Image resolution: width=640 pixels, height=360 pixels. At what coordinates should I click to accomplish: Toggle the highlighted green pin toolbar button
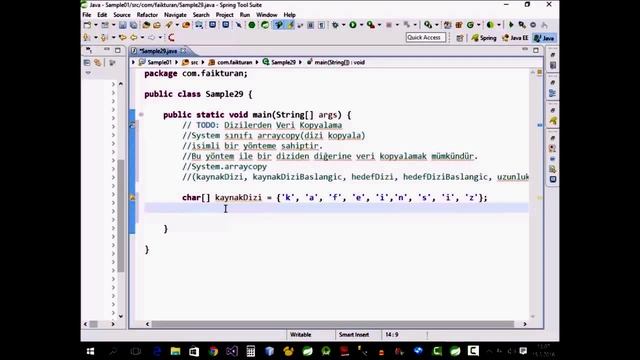click(279, 25)
